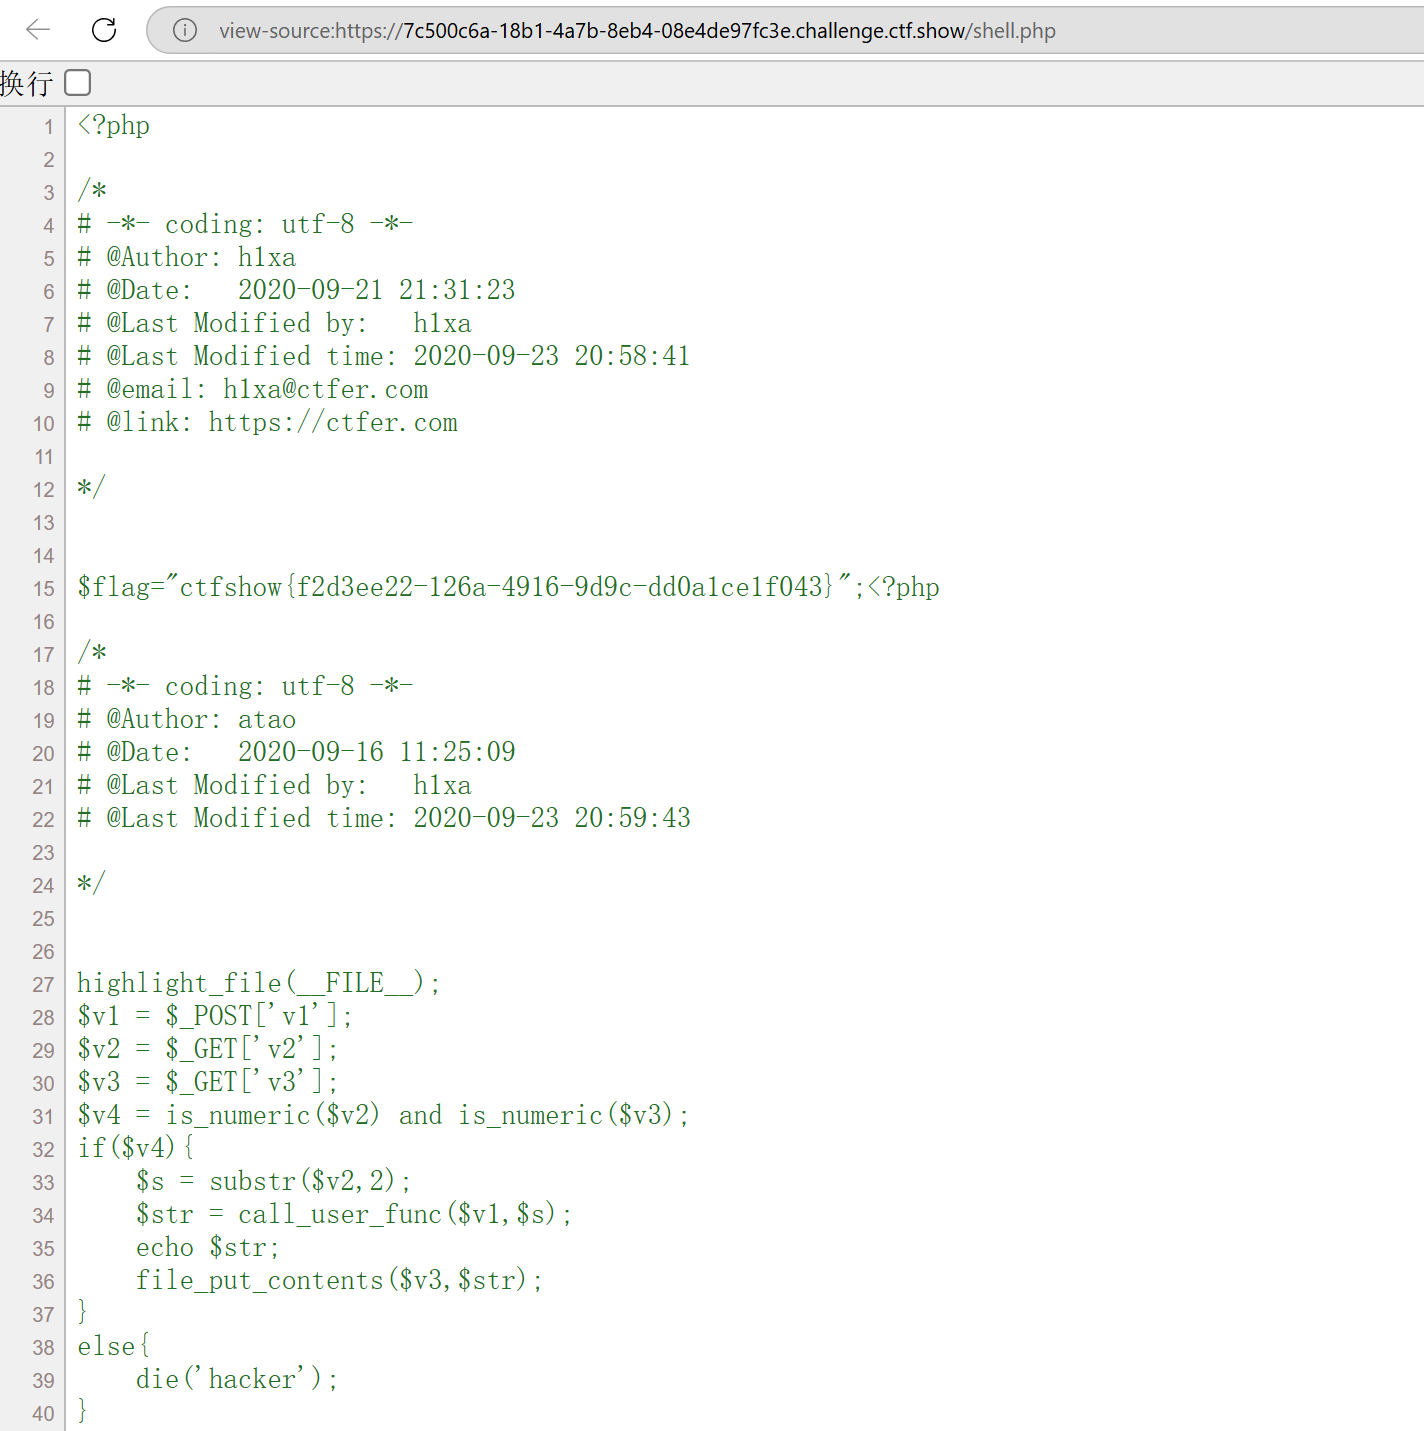Click the file_put_contents code line
The width and height of the screenshot is (1424, 1431).
339,1281
